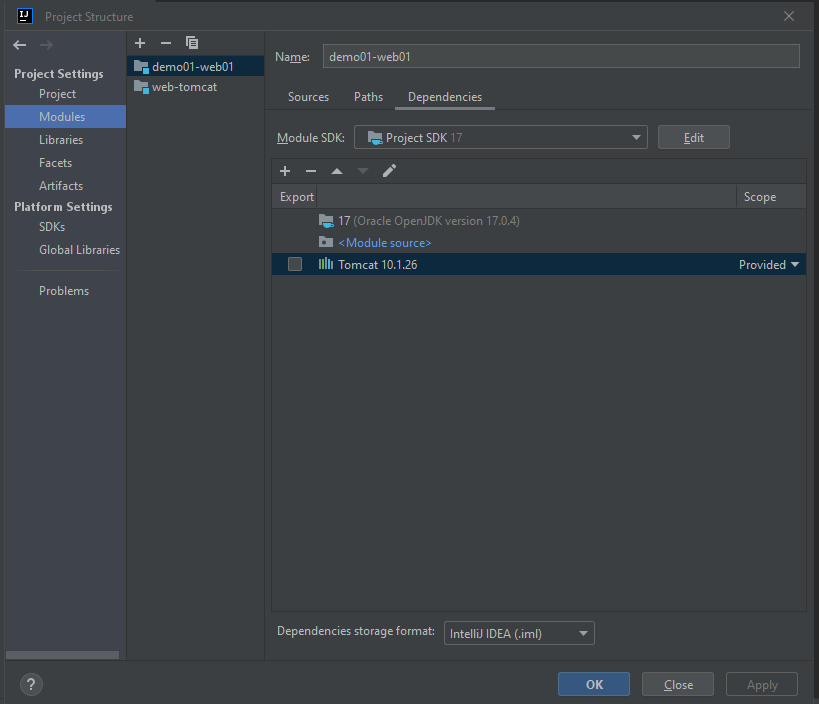Screen dimensions: 819x704
Task: Select the Module source row
Action: pyautogui.click(x=539, y=242)
